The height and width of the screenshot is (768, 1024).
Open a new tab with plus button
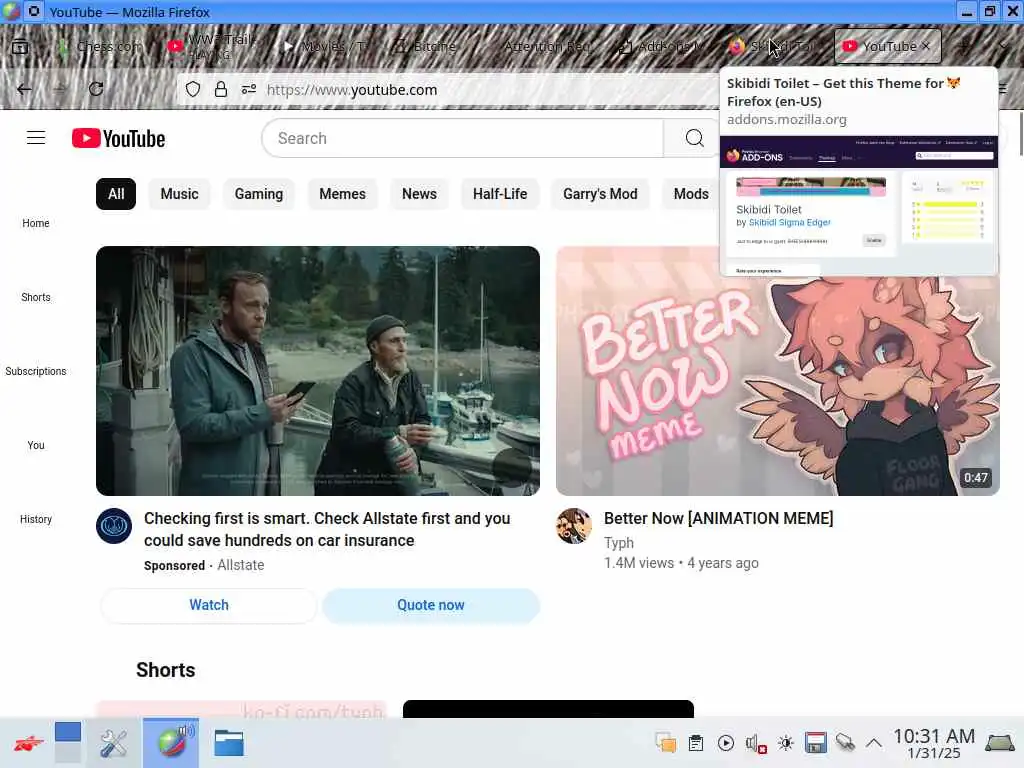964,46
